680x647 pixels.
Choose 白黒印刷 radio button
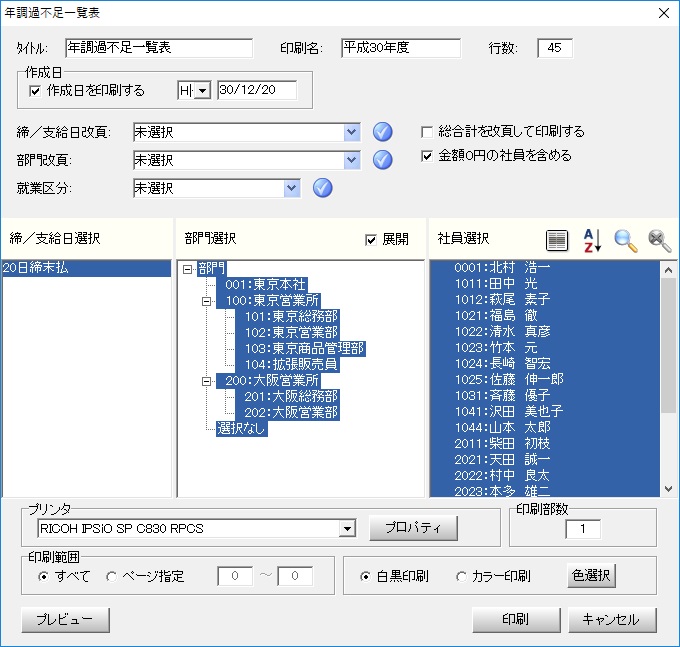[366, 576]
